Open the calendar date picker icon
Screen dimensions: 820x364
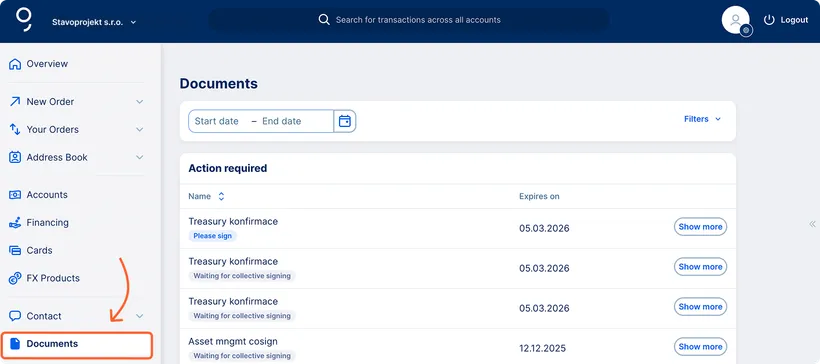click(345, 121)
